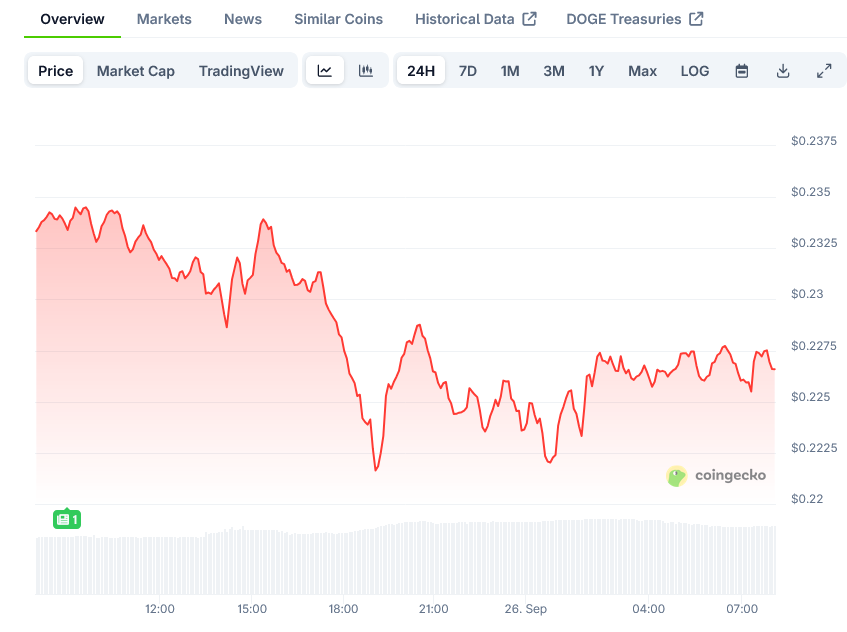Click the 26. Sep date axis label

pos(526,609)
